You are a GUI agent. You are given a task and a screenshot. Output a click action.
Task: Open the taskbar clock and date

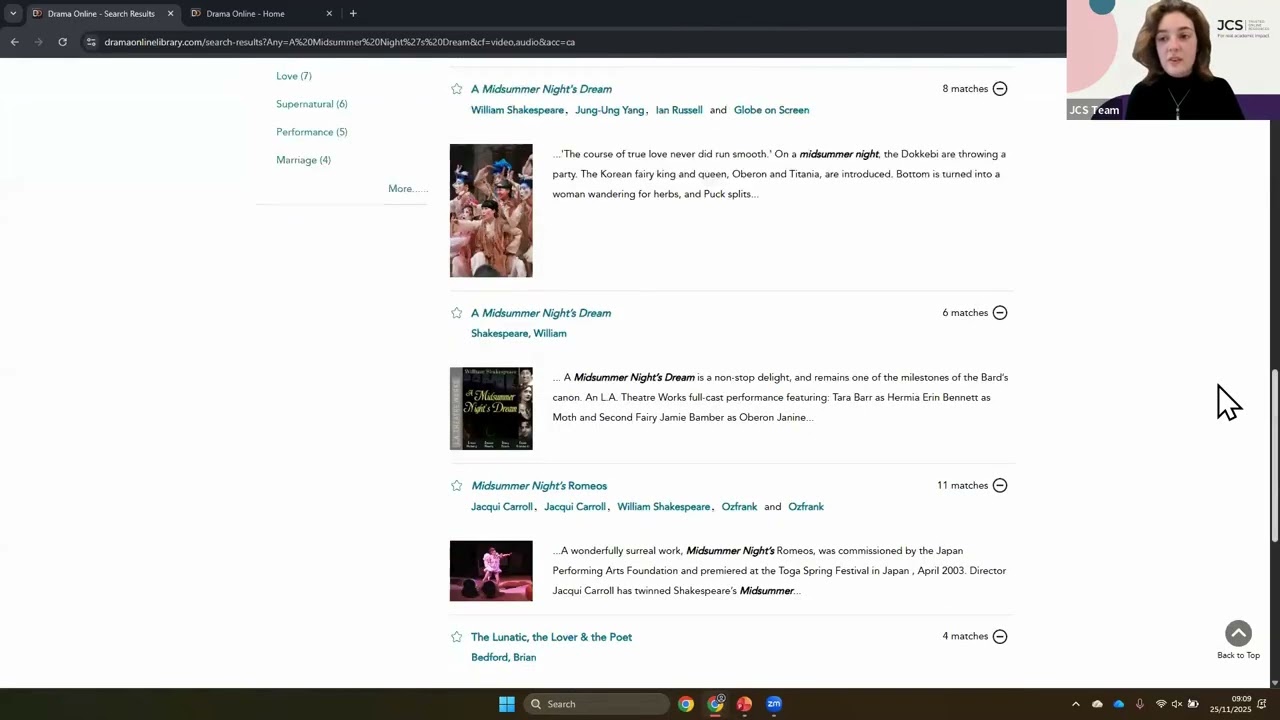coord(1230,704)
